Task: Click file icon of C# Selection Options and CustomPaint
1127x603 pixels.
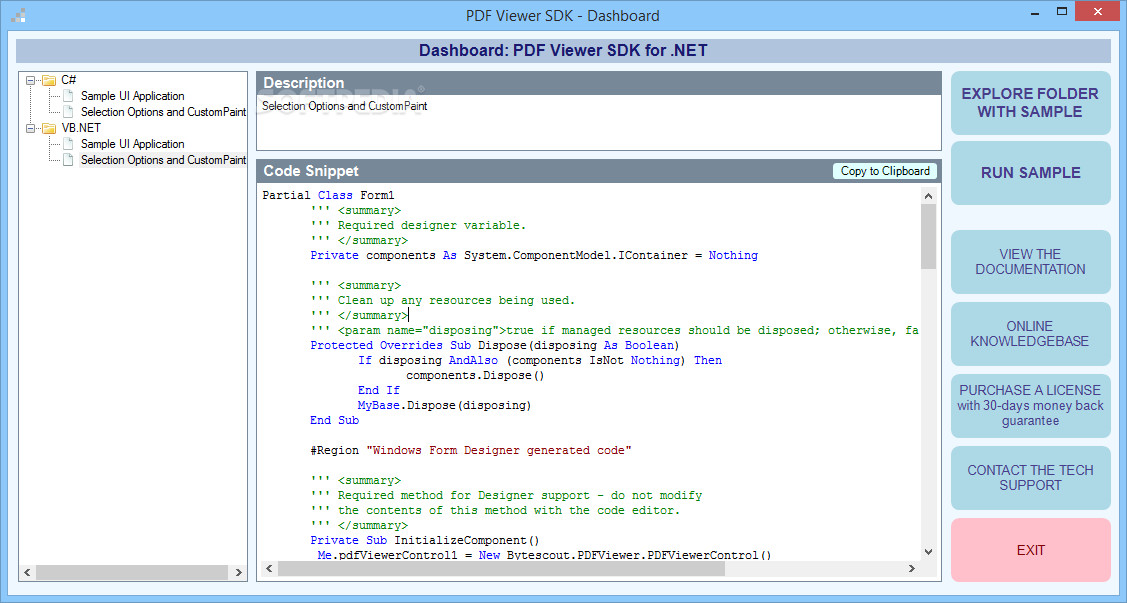Action: tap(68, 111)
